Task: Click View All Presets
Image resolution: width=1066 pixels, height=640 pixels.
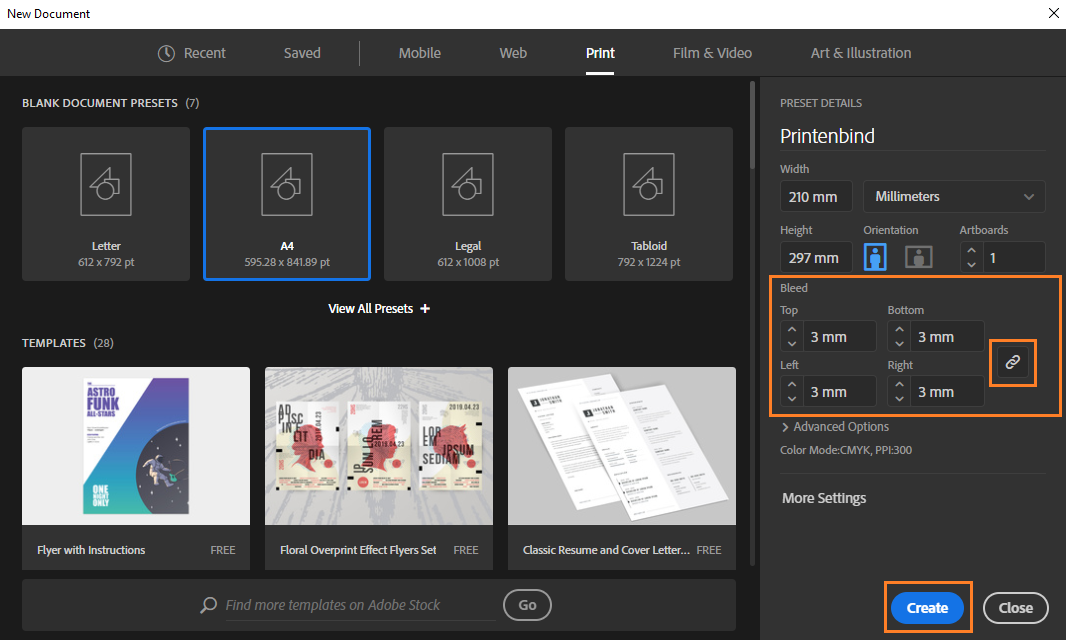Action: pos(371,308)
